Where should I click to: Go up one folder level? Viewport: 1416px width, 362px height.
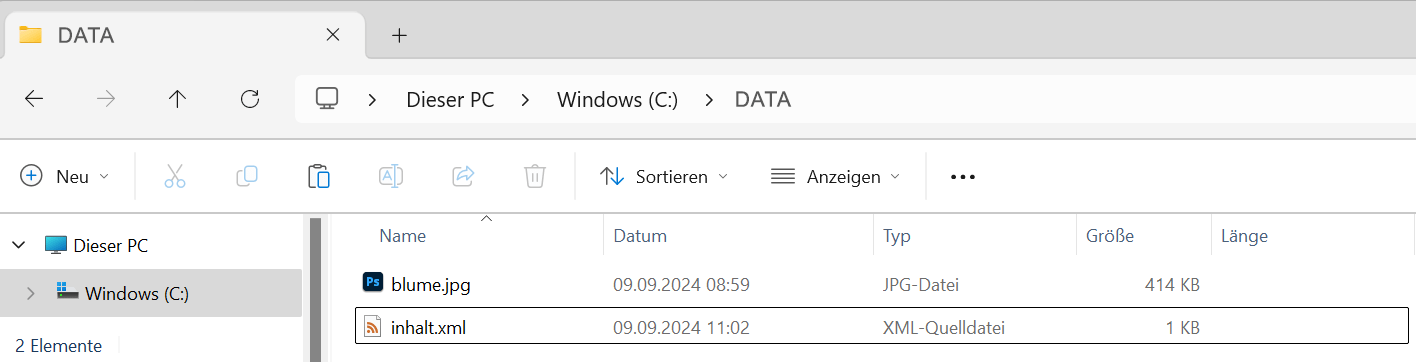[x=177, y=99]
